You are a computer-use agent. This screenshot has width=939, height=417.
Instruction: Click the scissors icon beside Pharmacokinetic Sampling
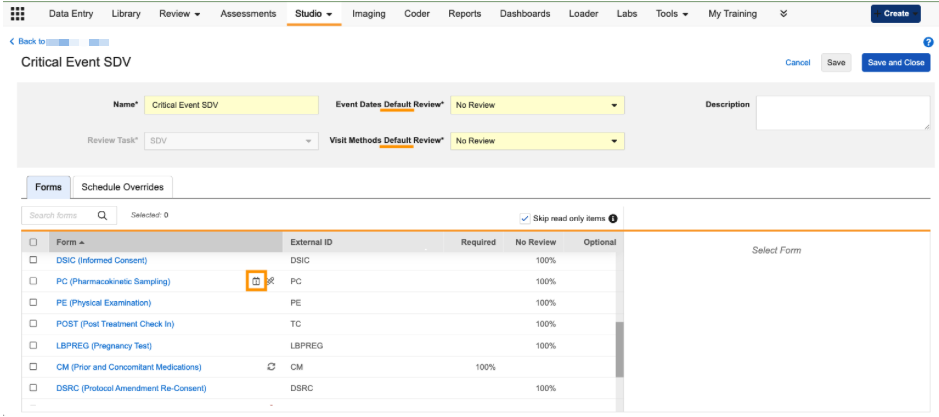(x=271, y=282)
